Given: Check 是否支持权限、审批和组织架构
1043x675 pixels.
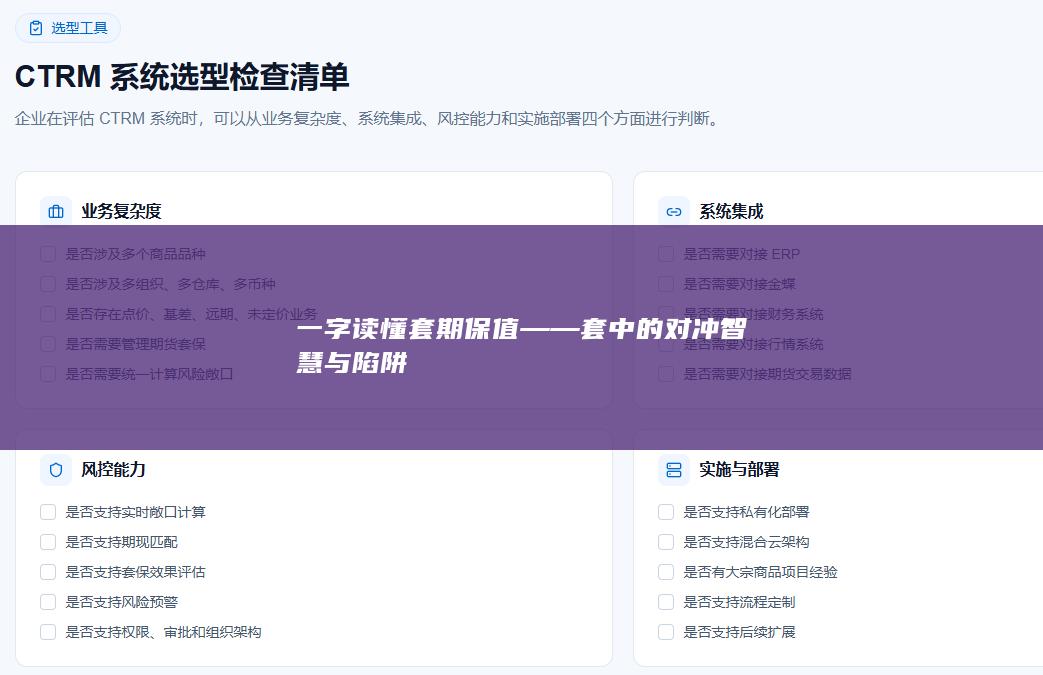Looking at the screenshot, I should coord(48,632).
